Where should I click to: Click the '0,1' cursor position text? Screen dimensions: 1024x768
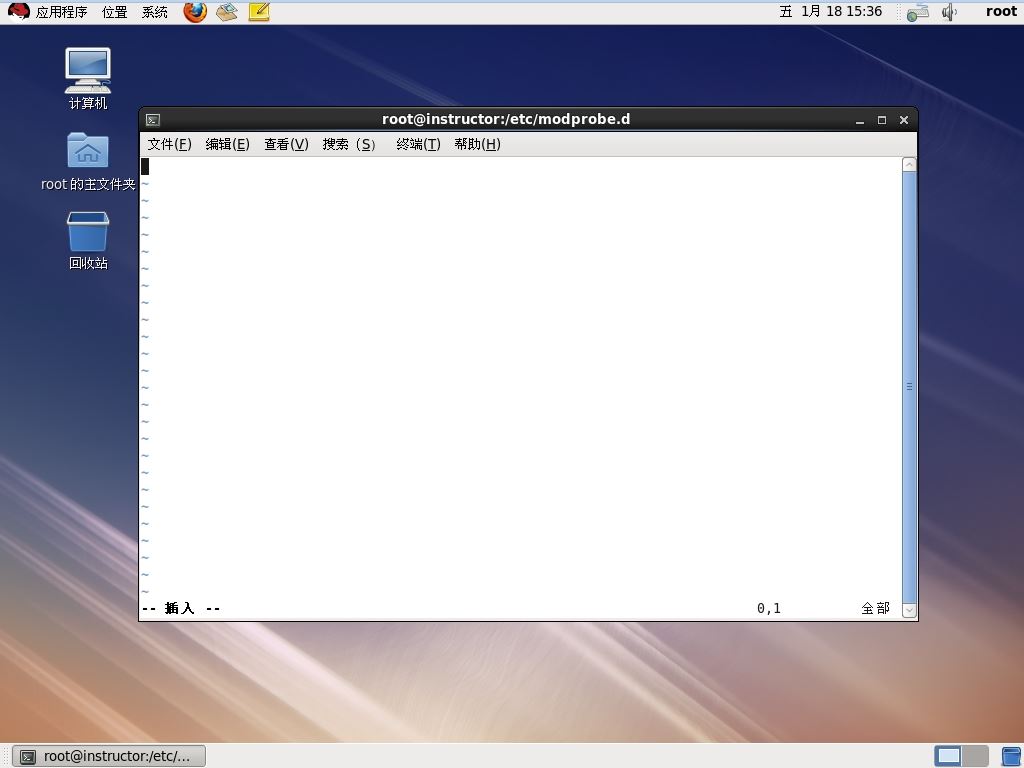pyautogui.click(x=769, y=609)
